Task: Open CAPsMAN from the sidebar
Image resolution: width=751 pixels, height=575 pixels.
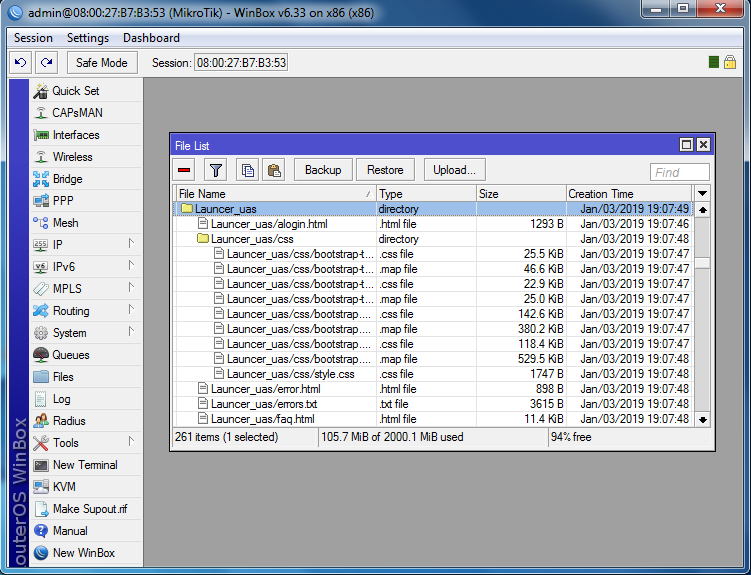Action: pyautogui.click(x=87, y=113)
